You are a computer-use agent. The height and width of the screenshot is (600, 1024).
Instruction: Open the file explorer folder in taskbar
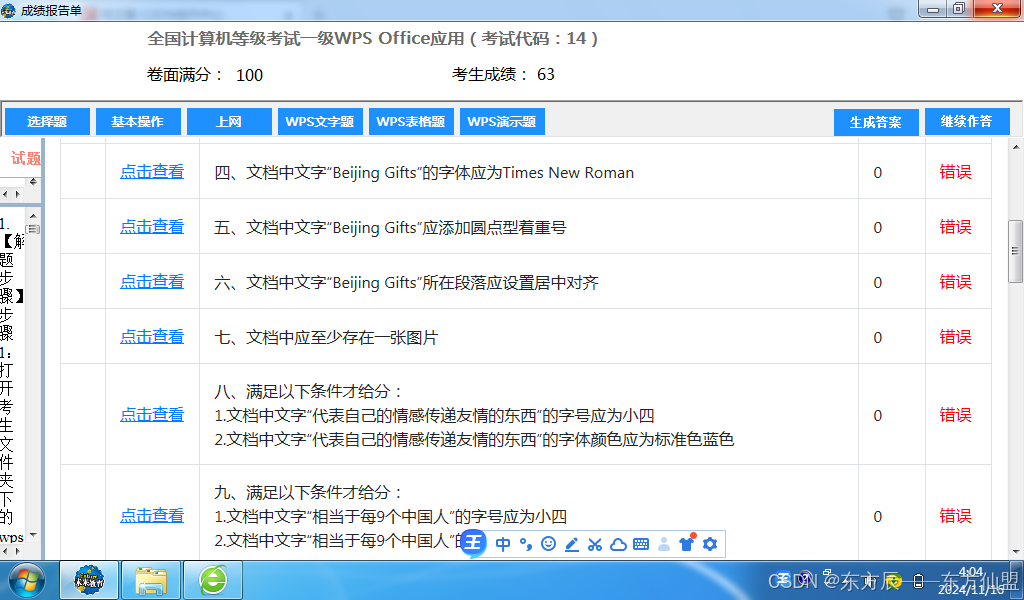151,580
